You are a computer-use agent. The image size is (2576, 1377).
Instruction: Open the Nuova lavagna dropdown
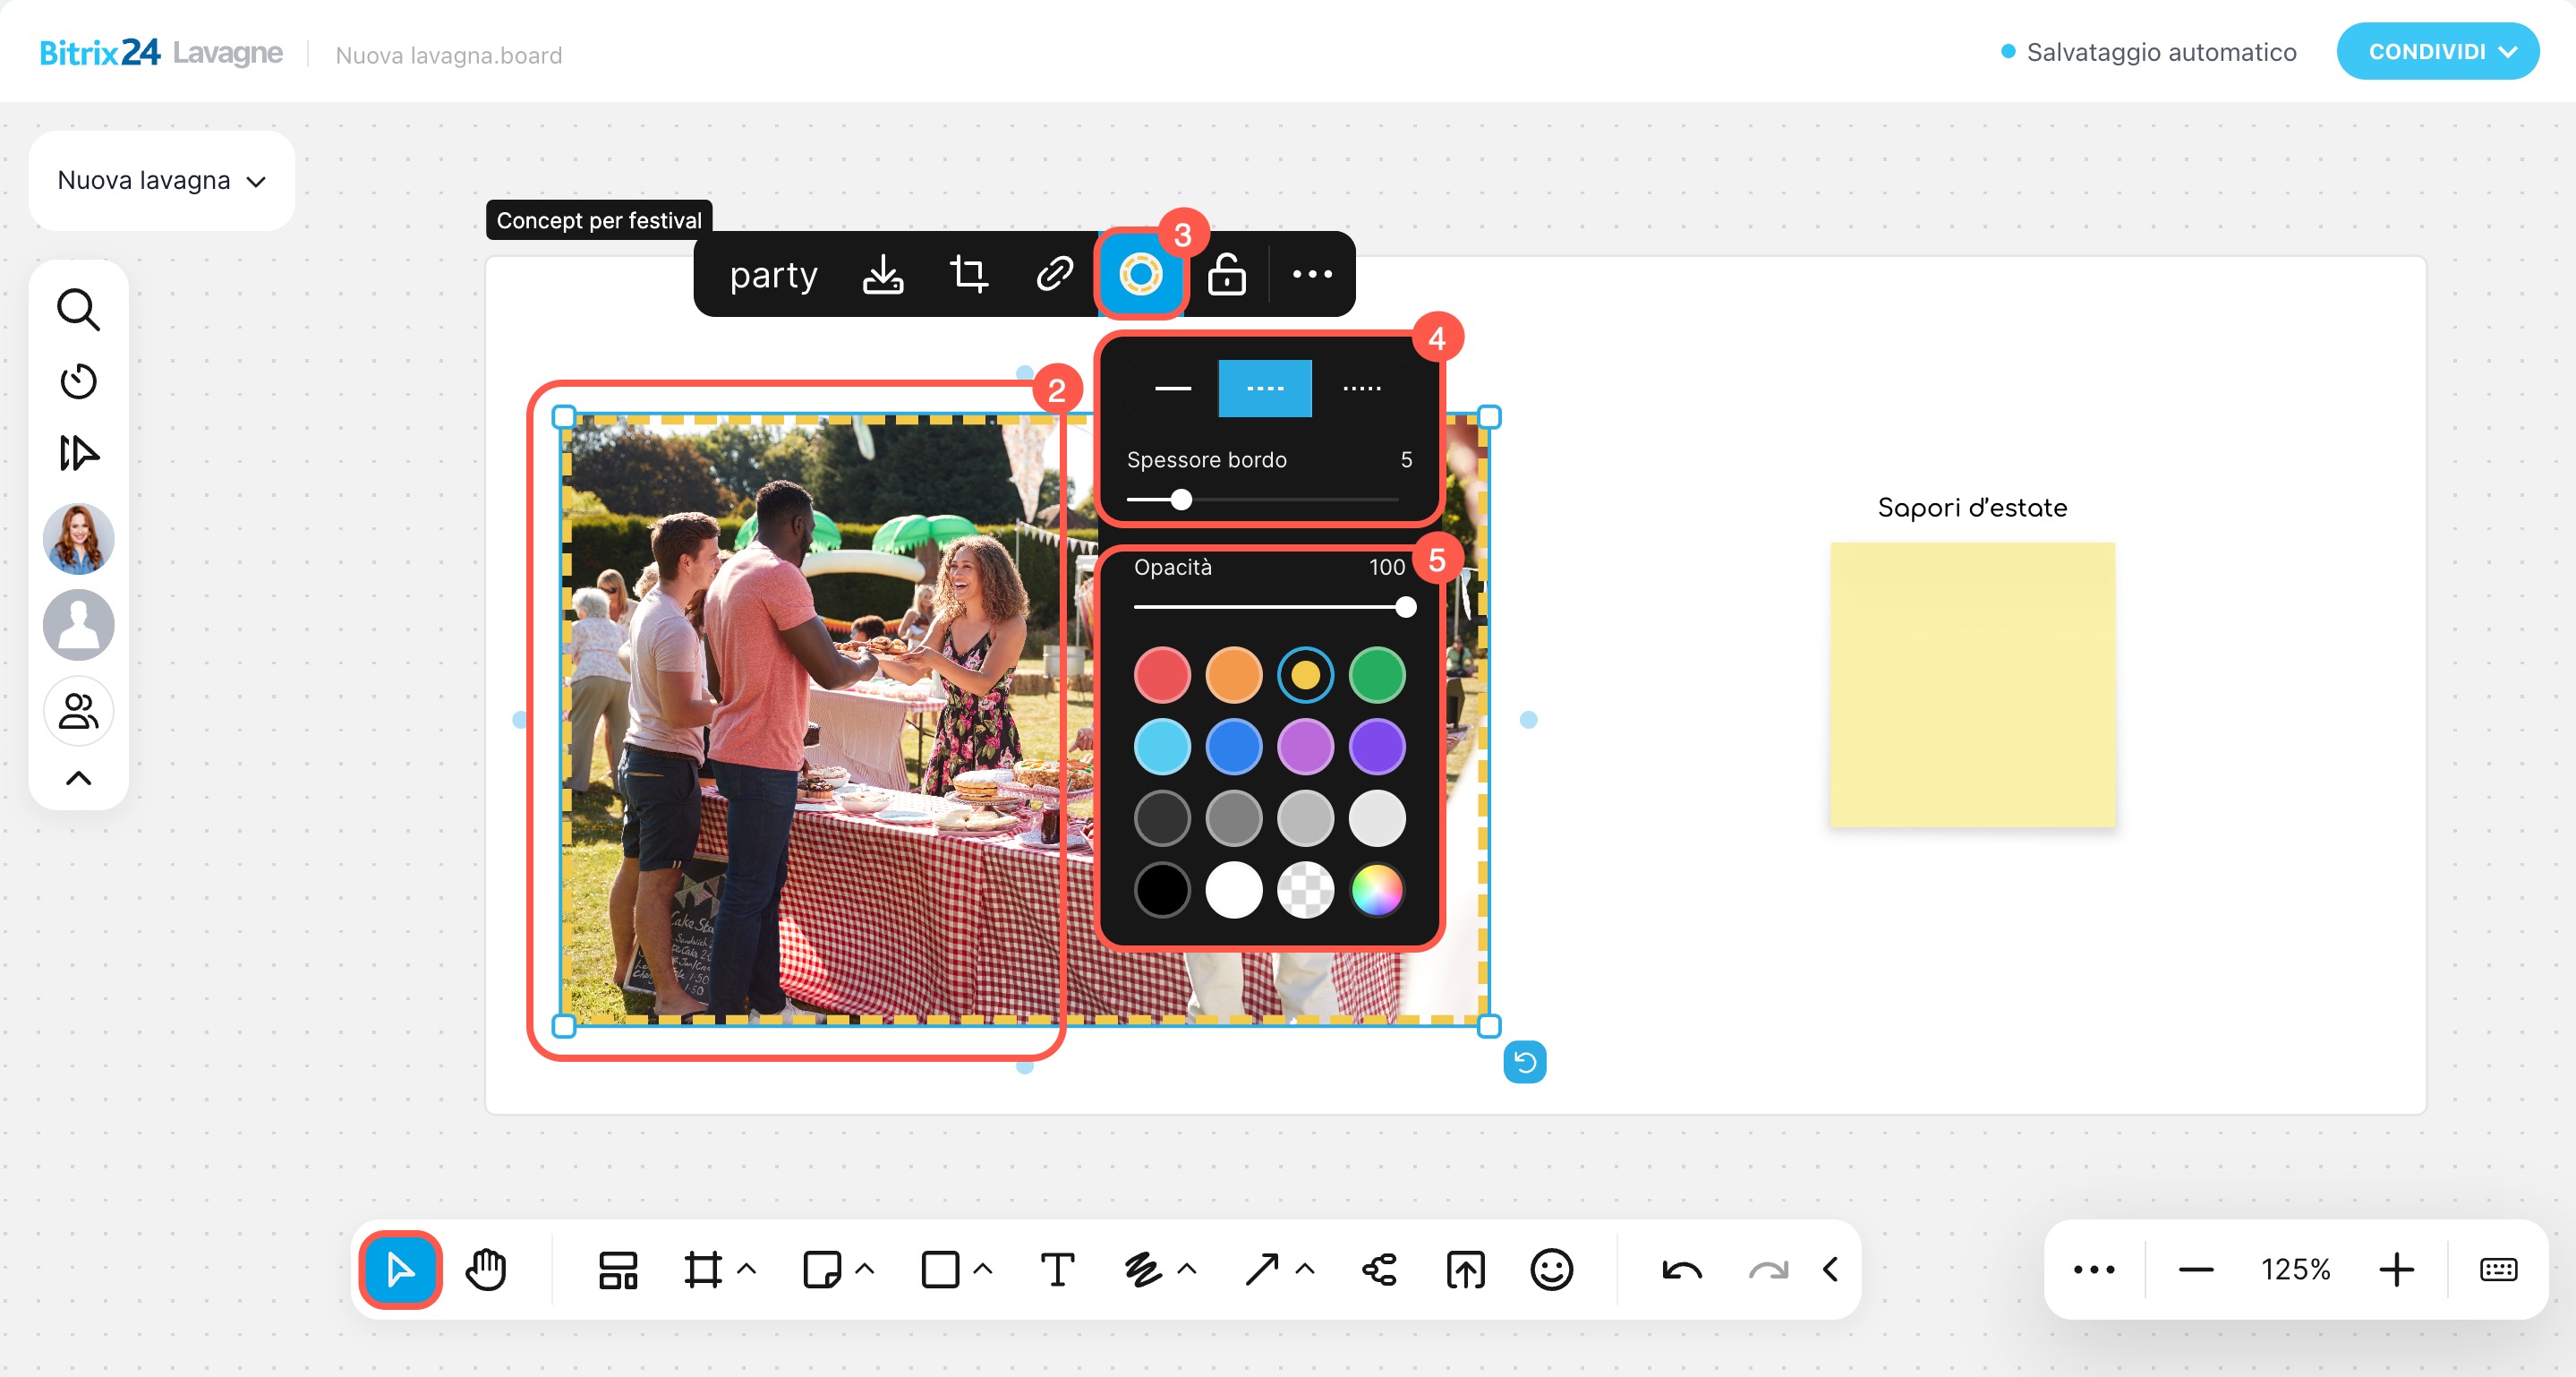(162, 181)
